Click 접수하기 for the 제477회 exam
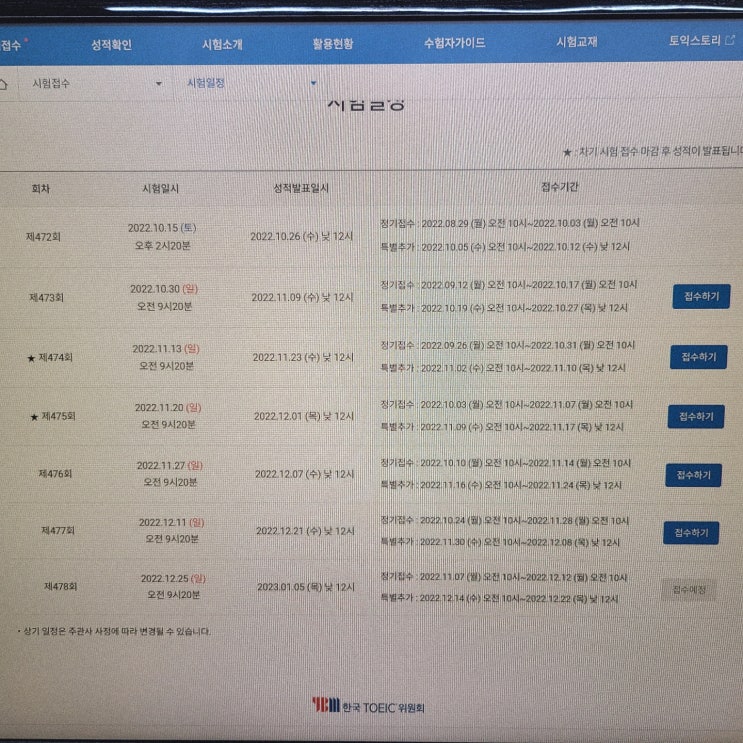Image resolution: width=743 pixels, height=743 pixels. coord(691,533)
